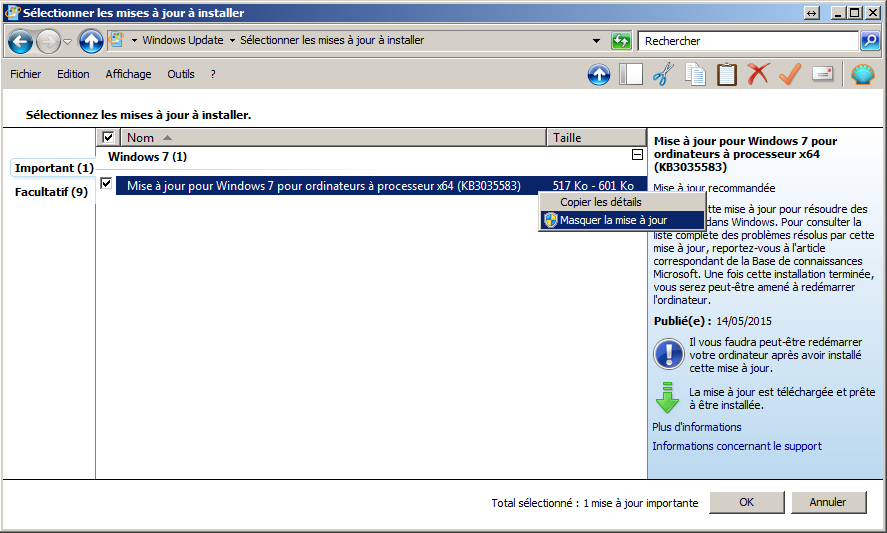This screenshot has height=533, width=887.
Task: Collapse the Windows 7 (1) group
Action: 638,154
